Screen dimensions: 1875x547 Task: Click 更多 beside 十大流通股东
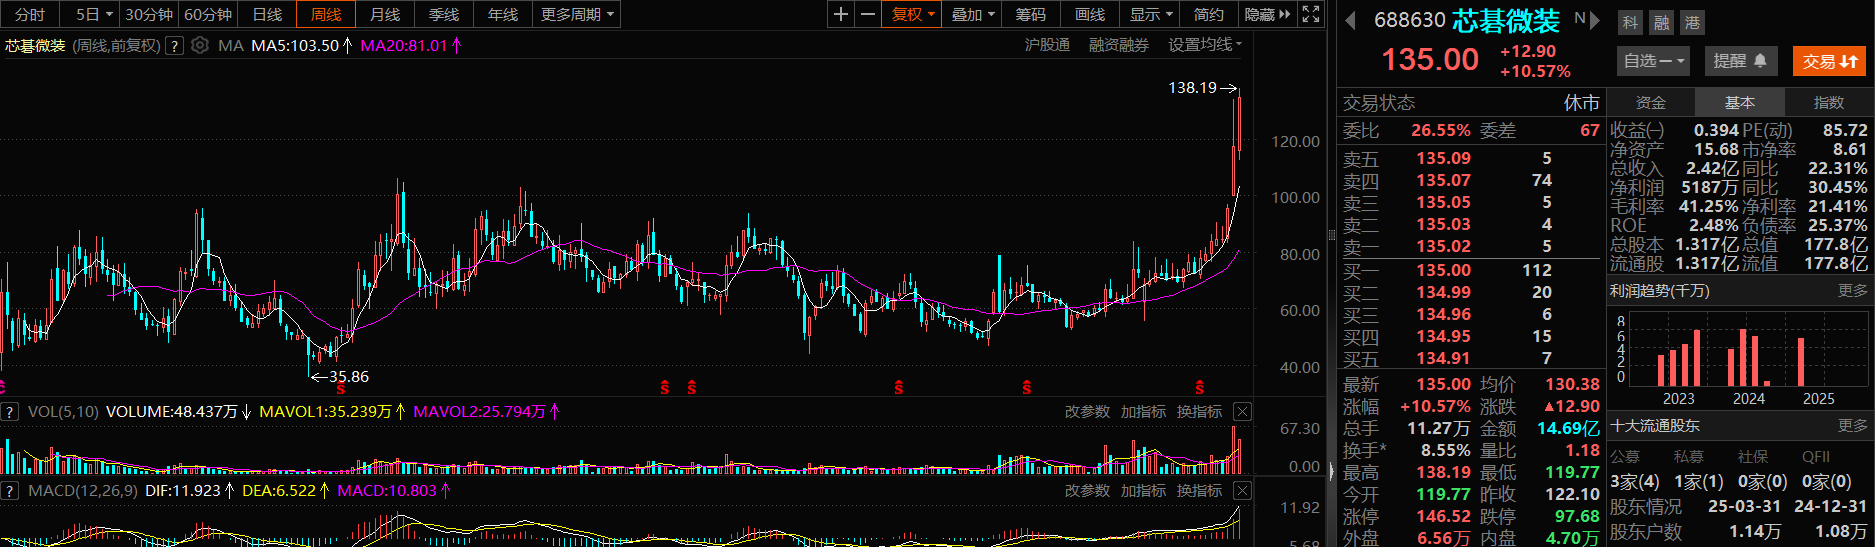(x=1852, y=426)
